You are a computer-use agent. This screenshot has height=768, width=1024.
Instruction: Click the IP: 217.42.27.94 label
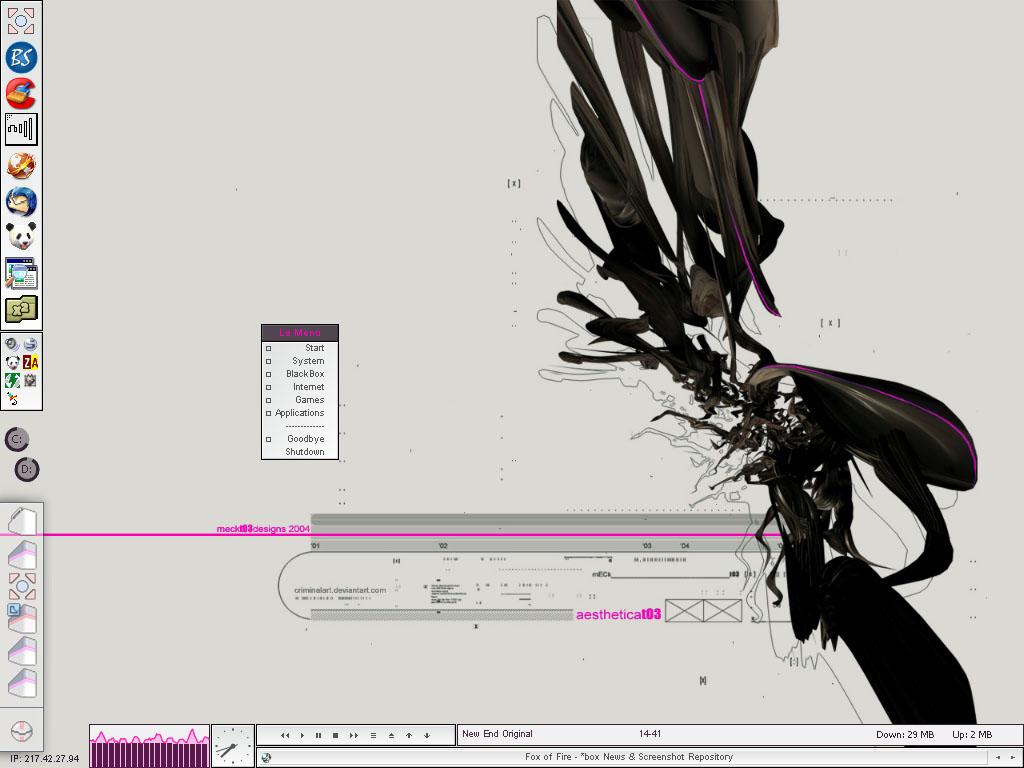44,759
